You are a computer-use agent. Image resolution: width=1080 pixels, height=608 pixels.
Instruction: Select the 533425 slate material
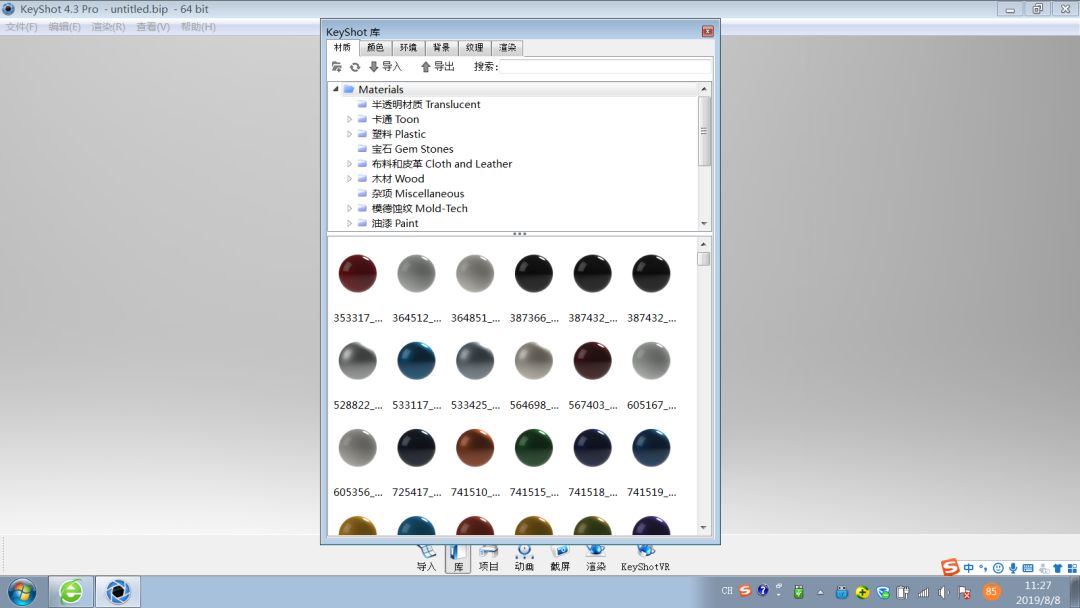[x=475, y=361]
